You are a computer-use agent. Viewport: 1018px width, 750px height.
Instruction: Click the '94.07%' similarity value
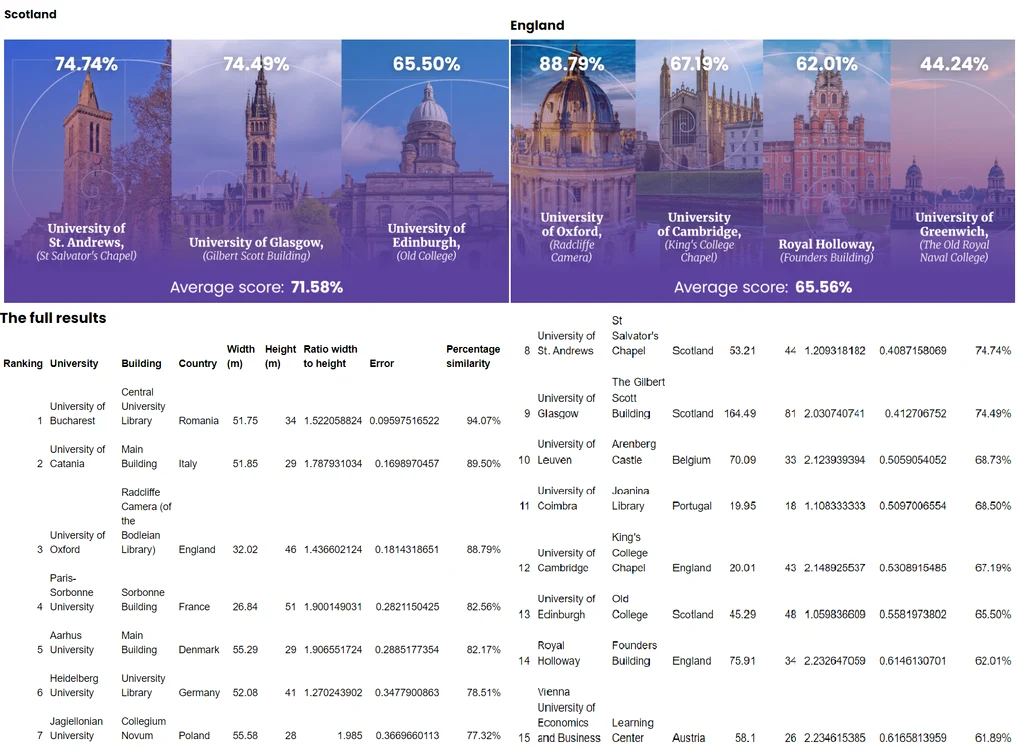coord(484,421)
